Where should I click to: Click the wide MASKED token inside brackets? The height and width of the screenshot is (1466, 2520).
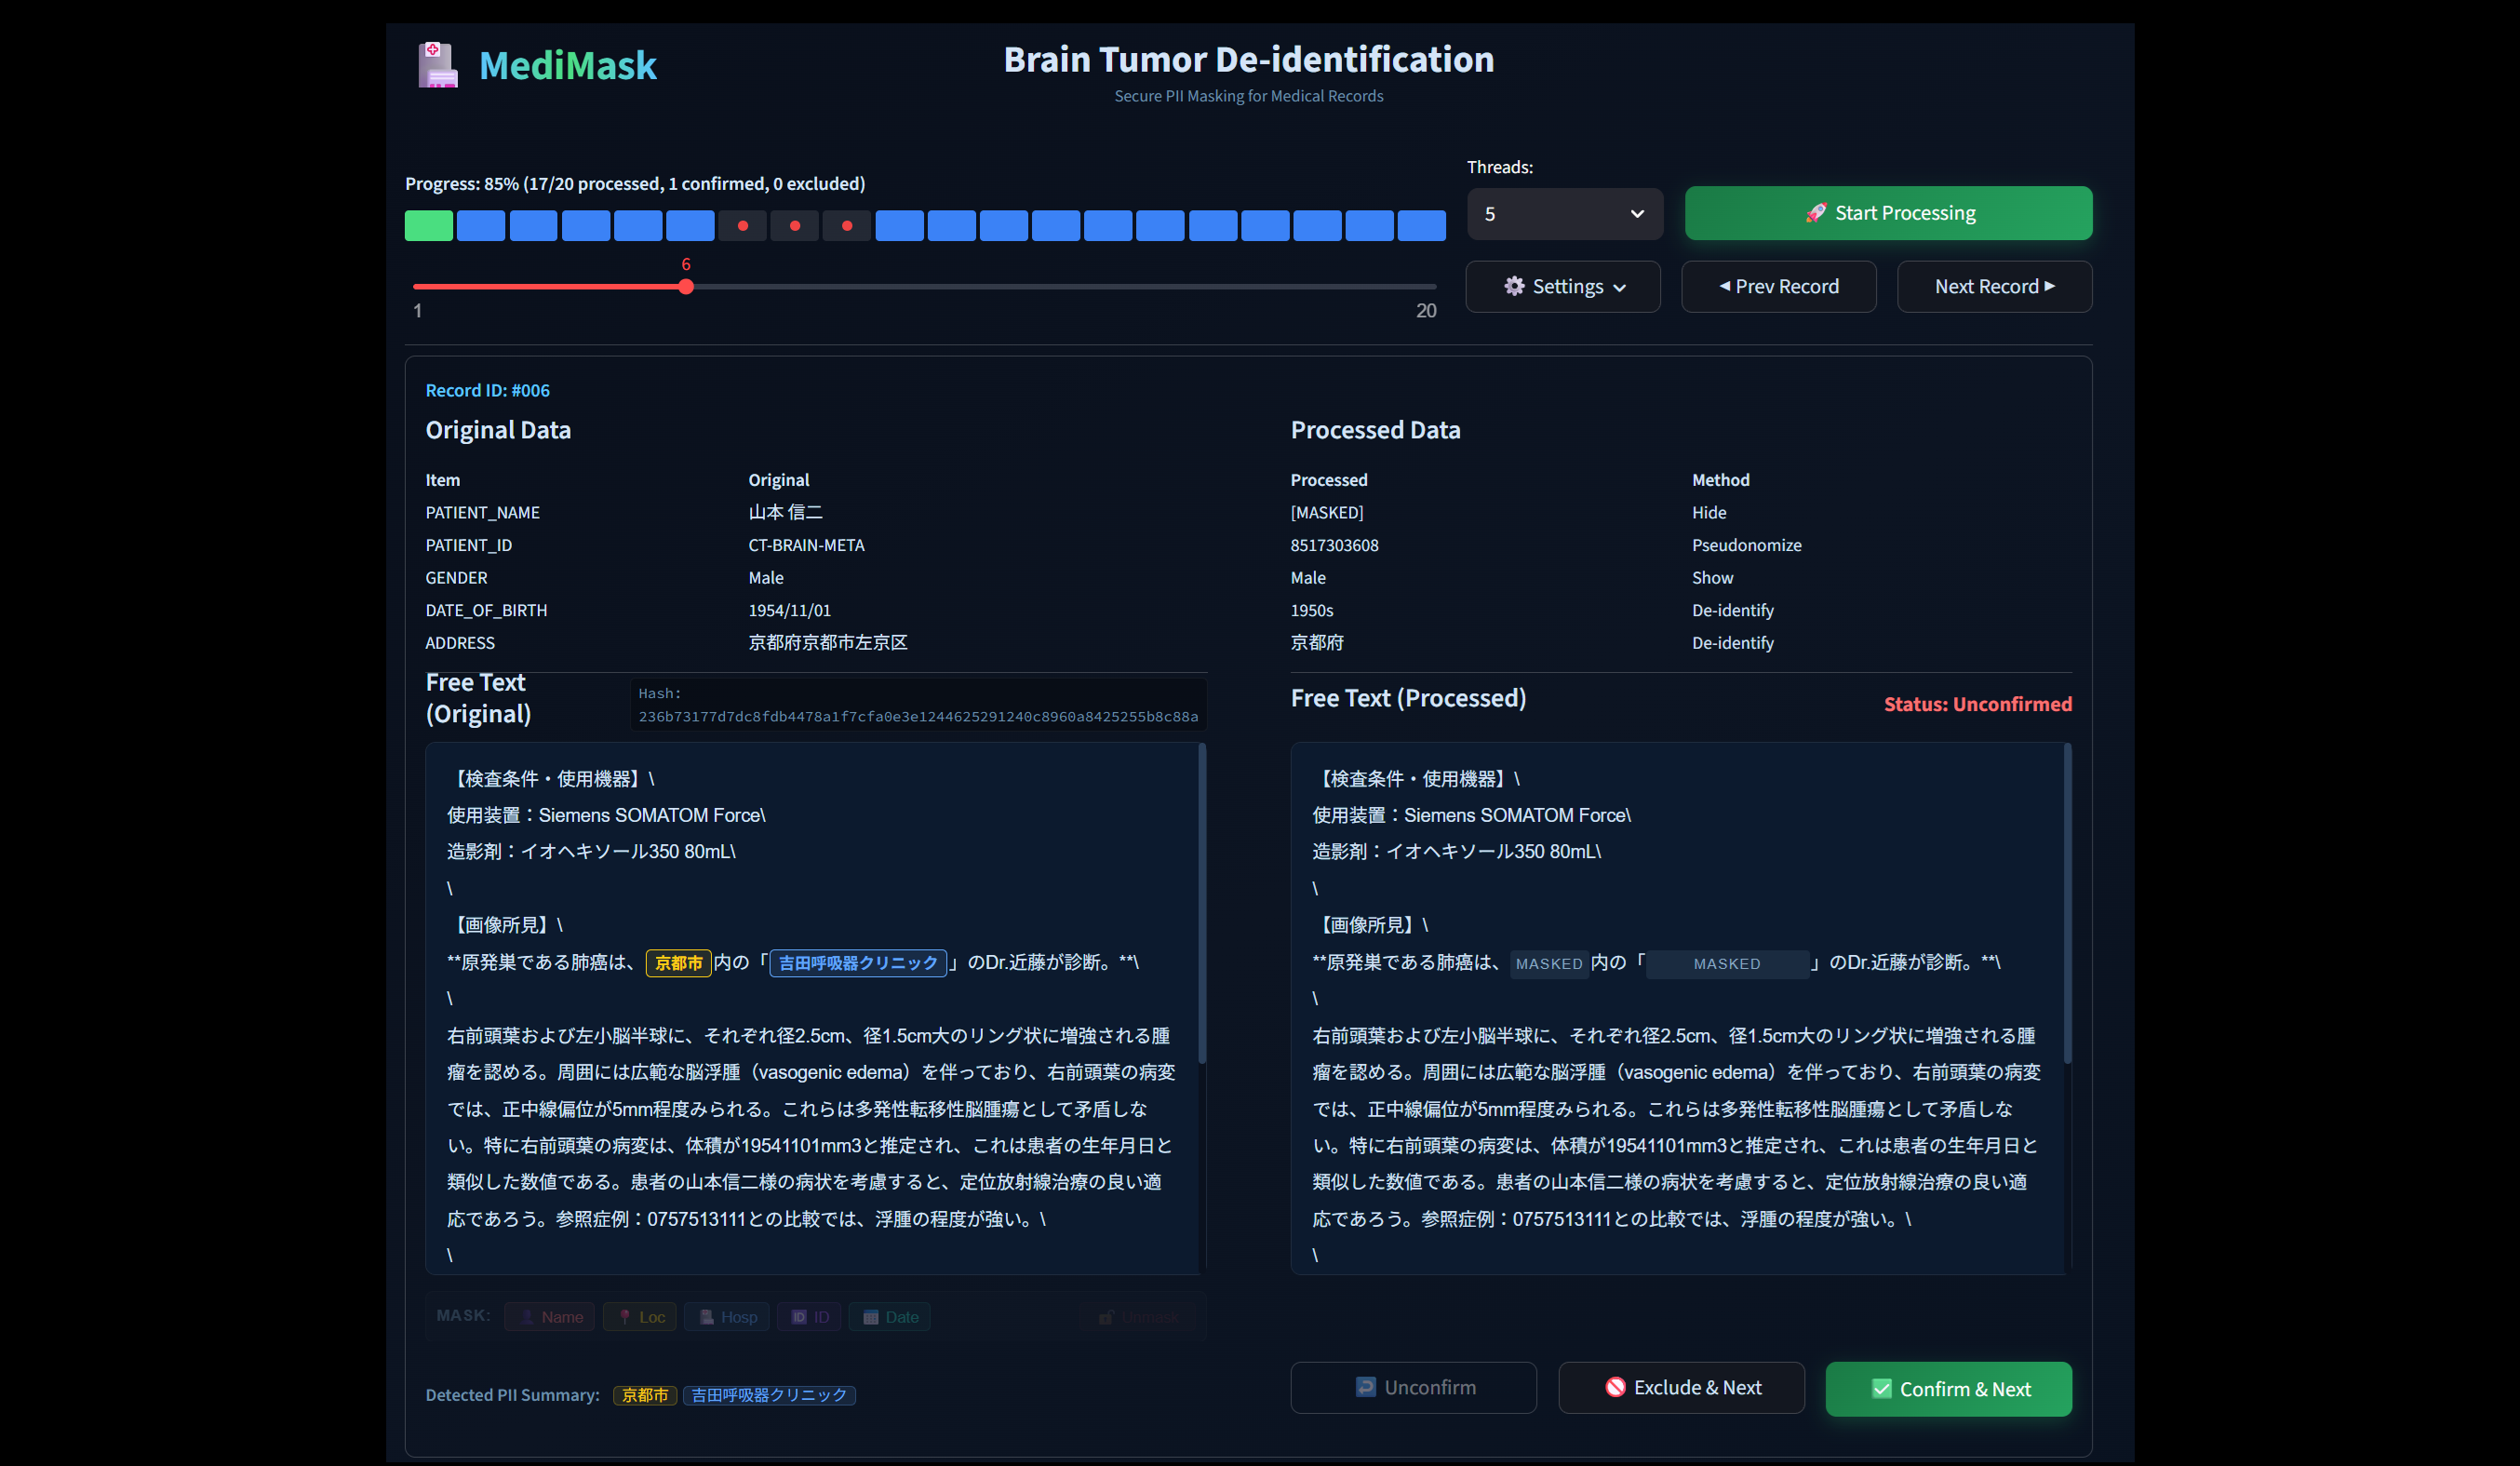pyautogui.click(x=1727, y=964)
